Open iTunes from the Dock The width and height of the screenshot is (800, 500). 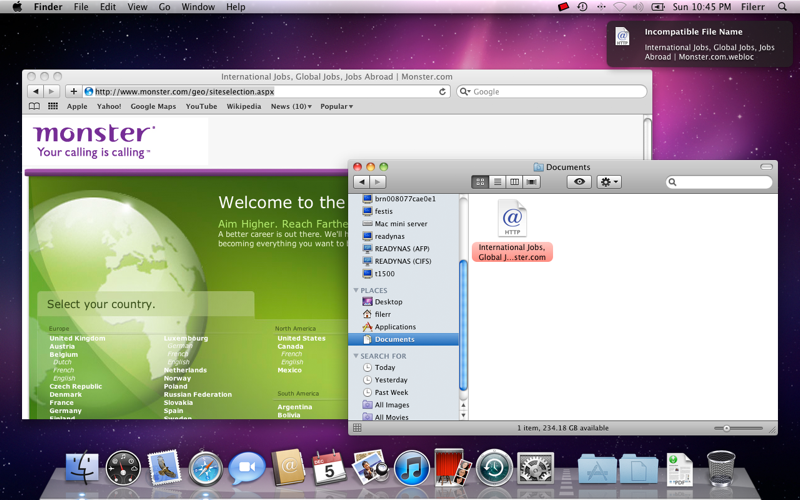click(x=411, y=468)
